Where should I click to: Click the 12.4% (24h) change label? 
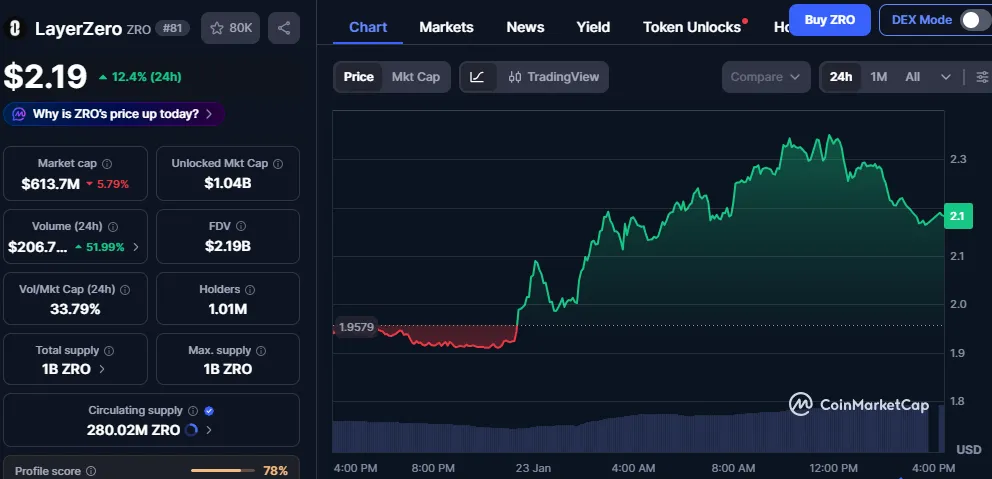pos(140,77)
